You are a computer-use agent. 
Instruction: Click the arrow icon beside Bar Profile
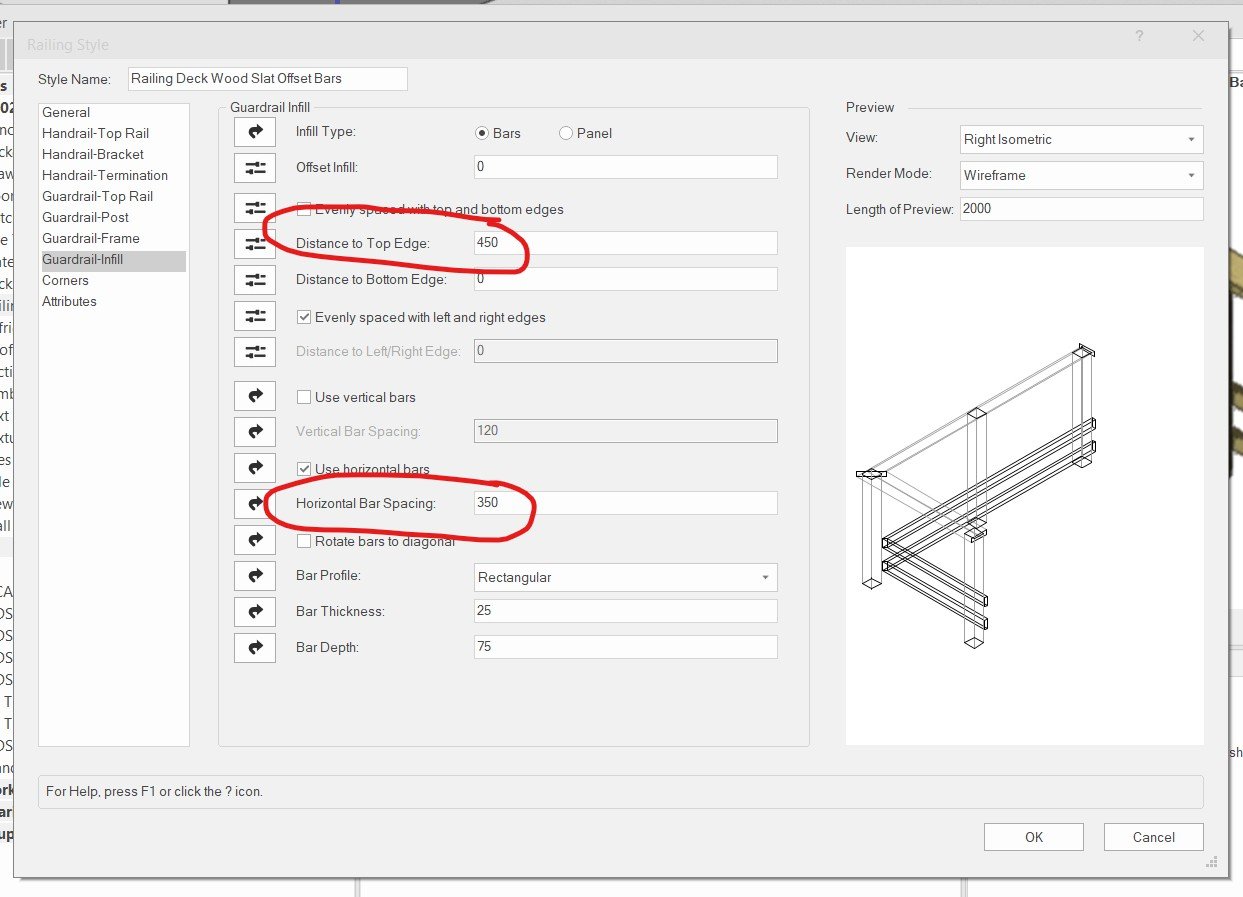click(x=255, y=575)
